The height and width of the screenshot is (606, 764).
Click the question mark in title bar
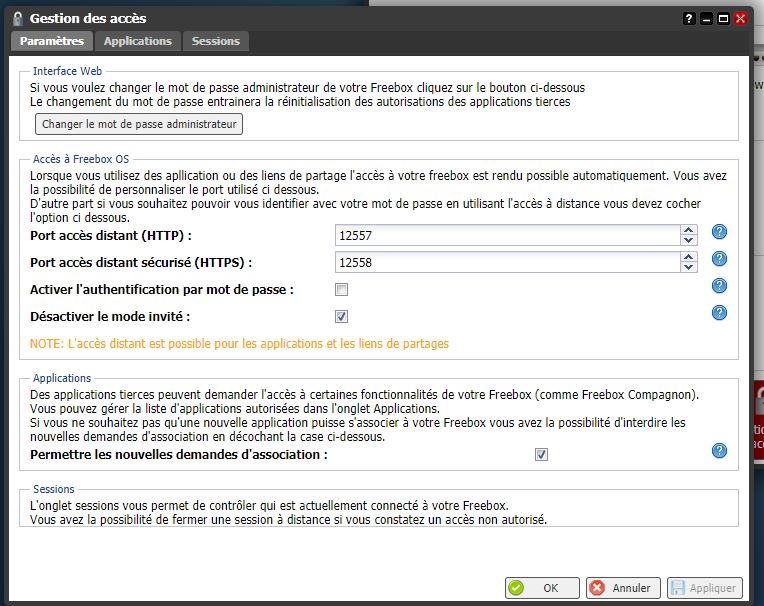688,19
